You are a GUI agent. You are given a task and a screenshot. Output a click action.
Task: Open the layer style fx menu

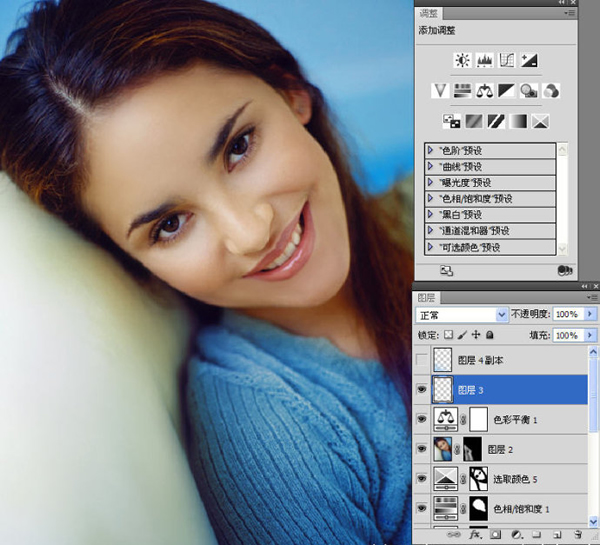pos(475,535)
